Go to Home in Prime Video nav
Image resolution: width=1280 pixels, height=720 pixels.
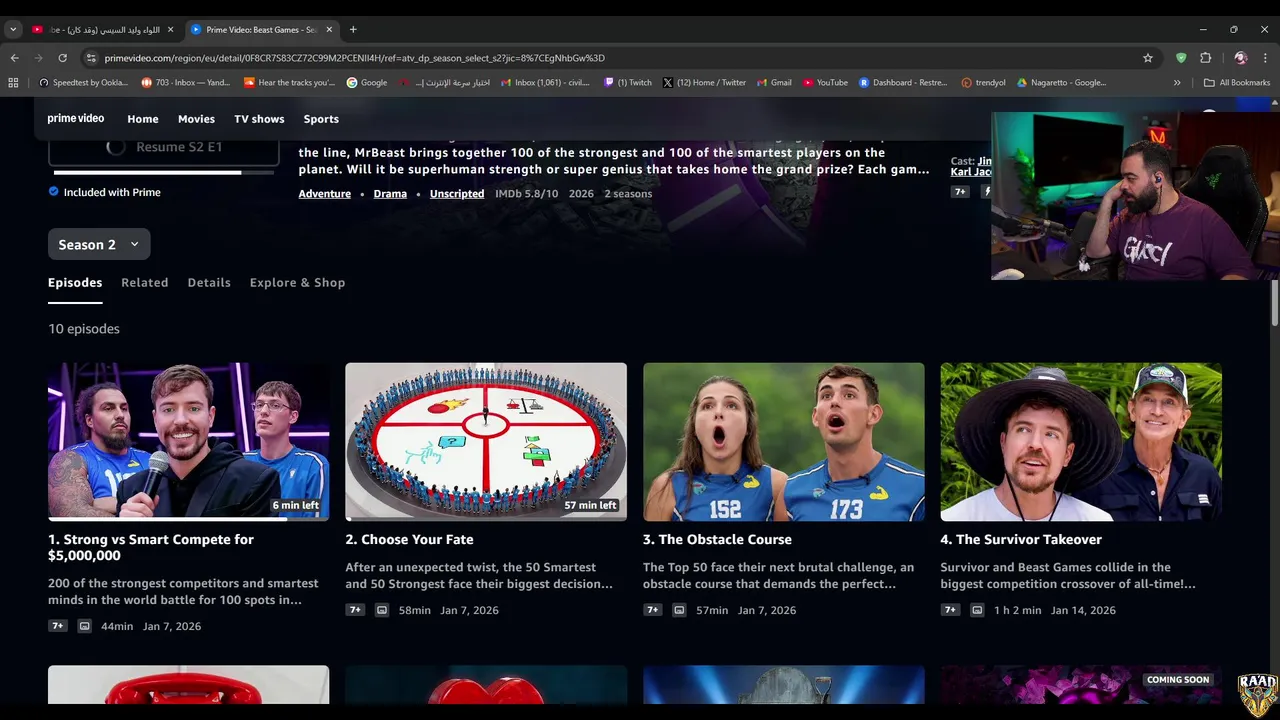143,119
